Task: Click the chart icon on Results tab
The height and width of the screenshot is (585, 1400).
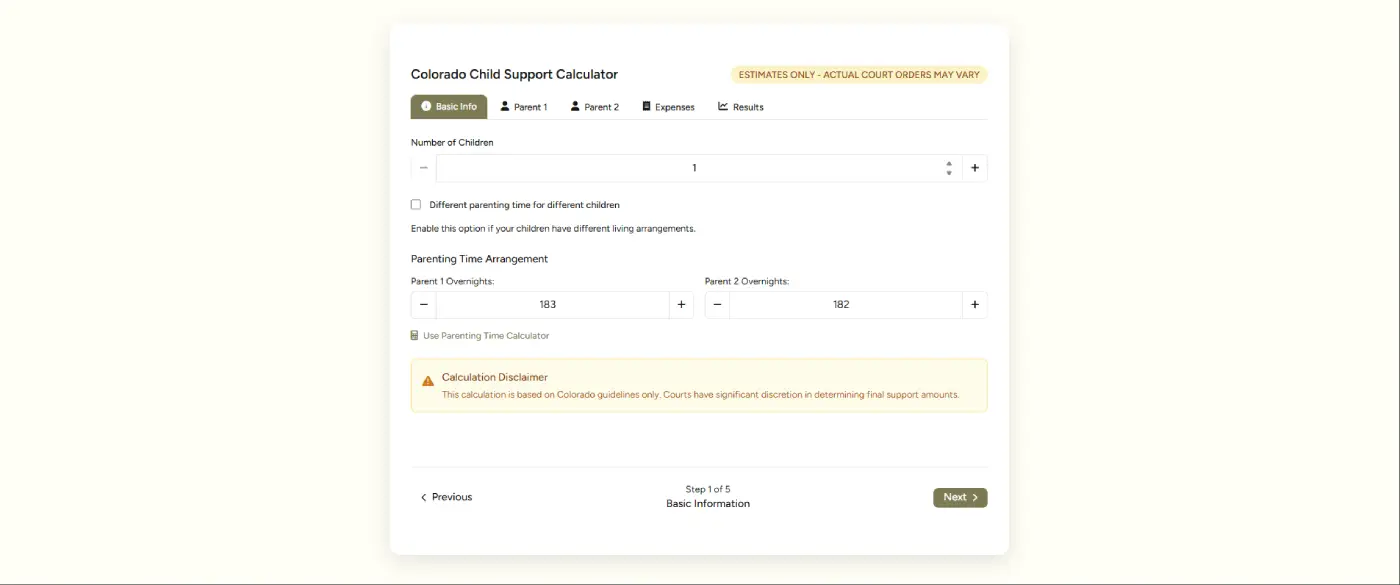Action: (722, 106)
